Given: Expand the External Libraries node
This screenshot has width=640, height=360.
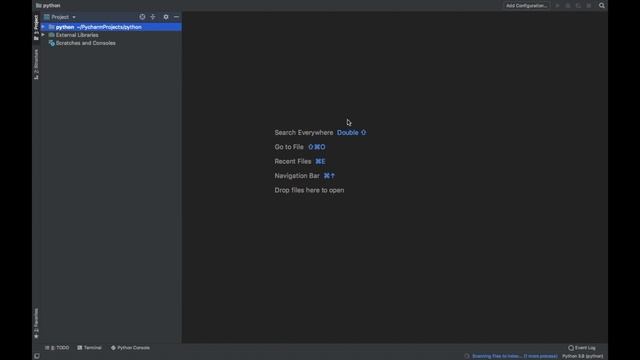Looking at the screenshot, I should [x=43, y=35].
